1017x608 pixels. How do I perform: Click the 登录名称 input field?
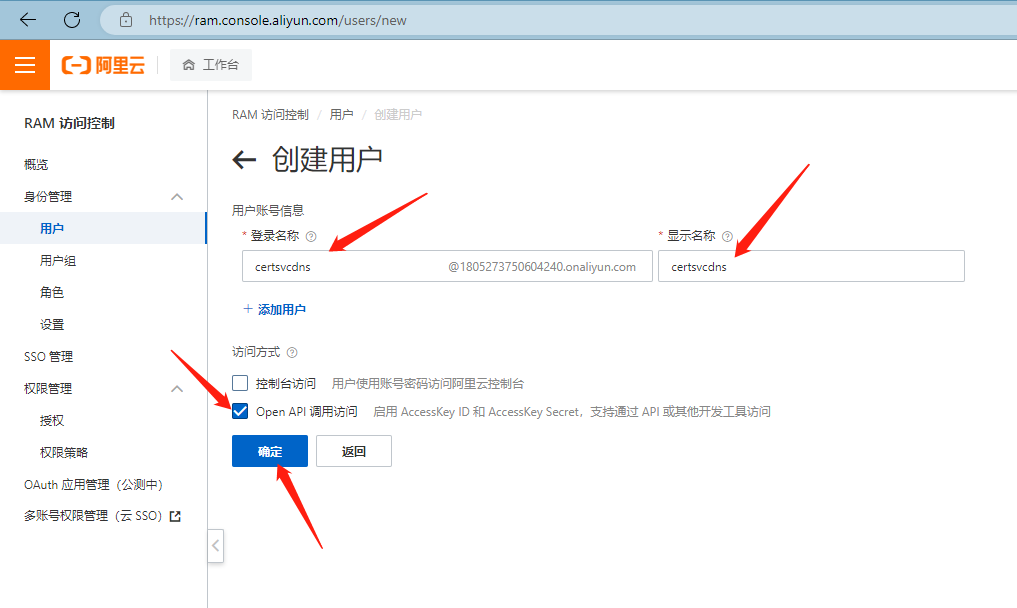pyautogui.click(x=340, y=267)
